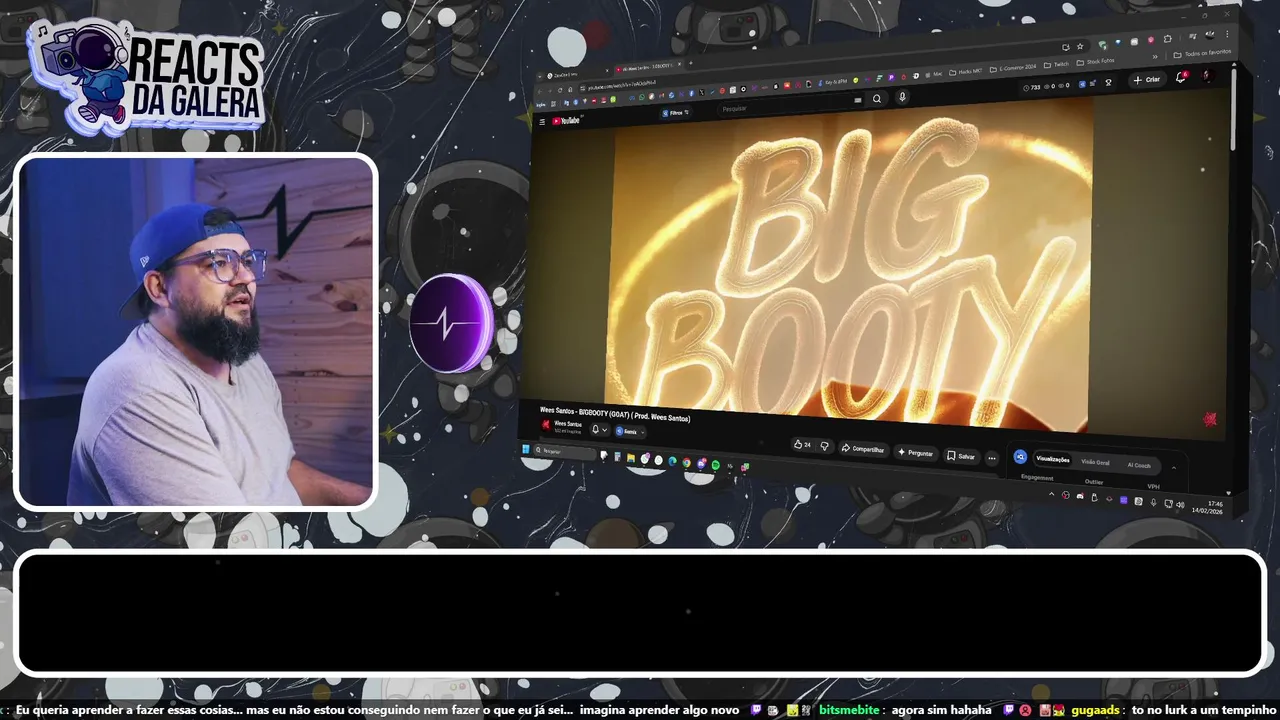Open Twitch bookmark folder

click(x=1056, y=64)
